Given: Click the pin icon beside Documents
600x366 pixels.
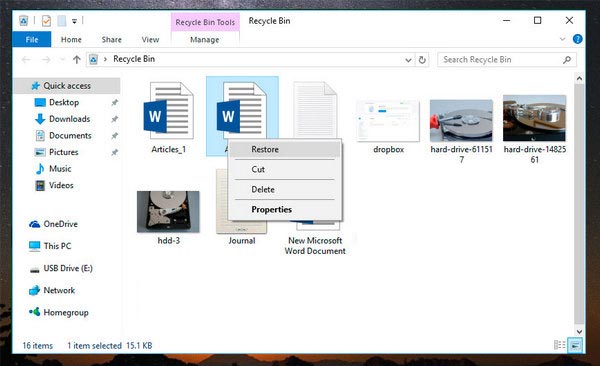Looking at the screenshot, I should 114,136.
